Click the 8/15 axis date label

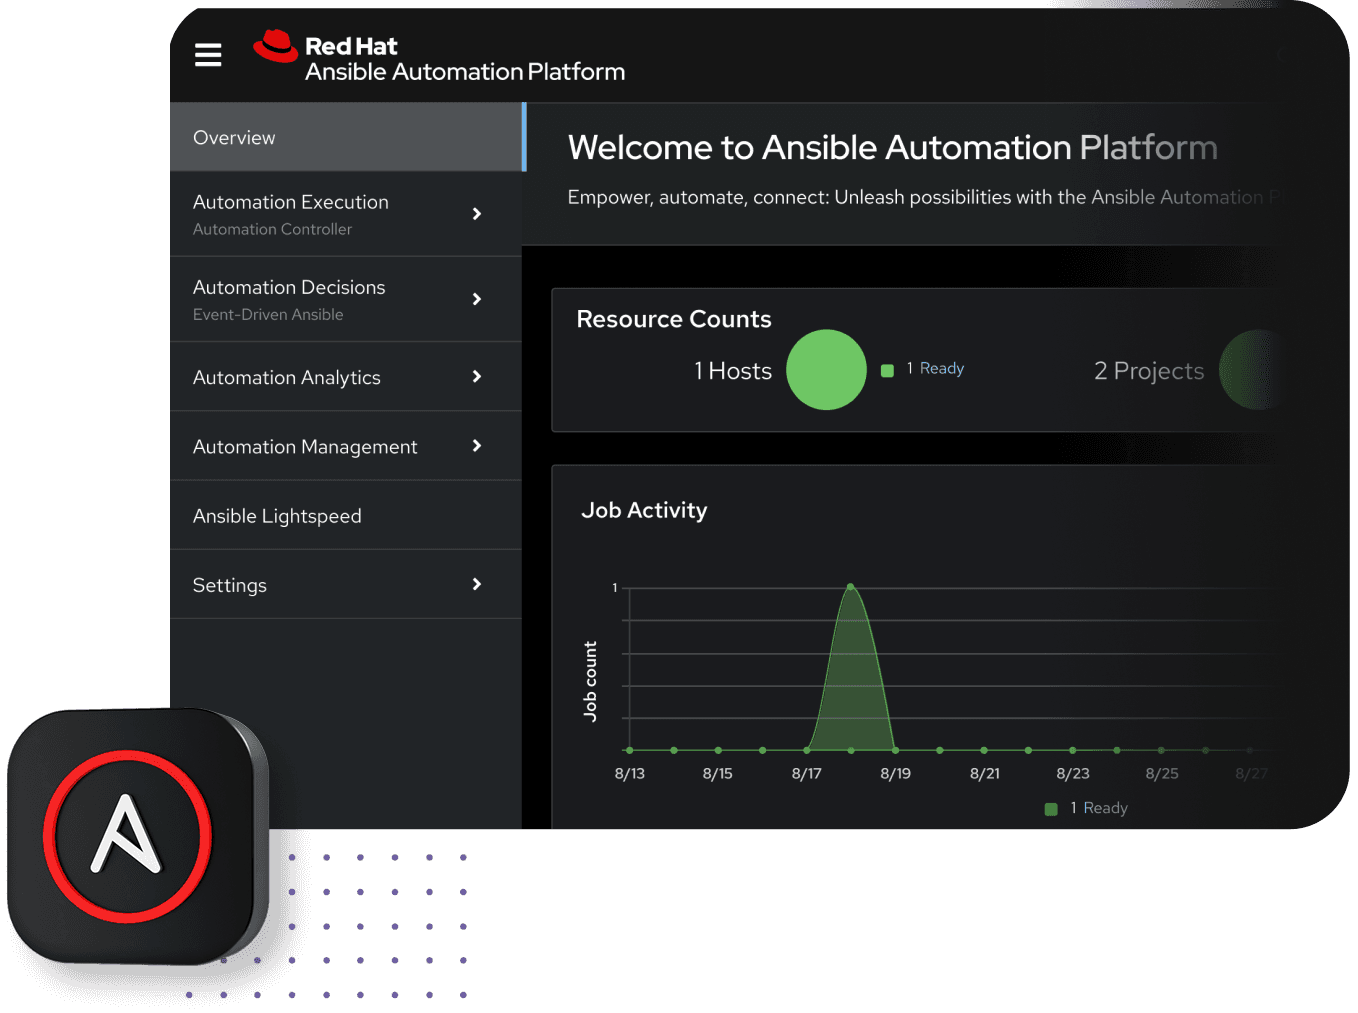pyautogui.click(x=718, y=773)
